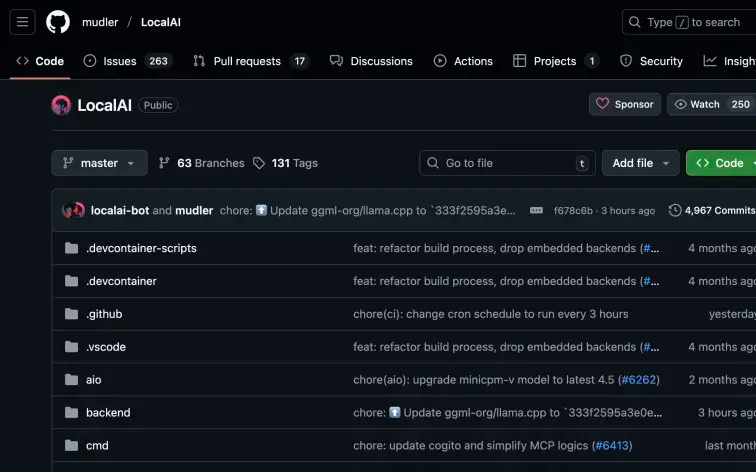Screen dimensions: 756x472
Task: Click the GitHub logo icon
Action: tap(58, 22)
